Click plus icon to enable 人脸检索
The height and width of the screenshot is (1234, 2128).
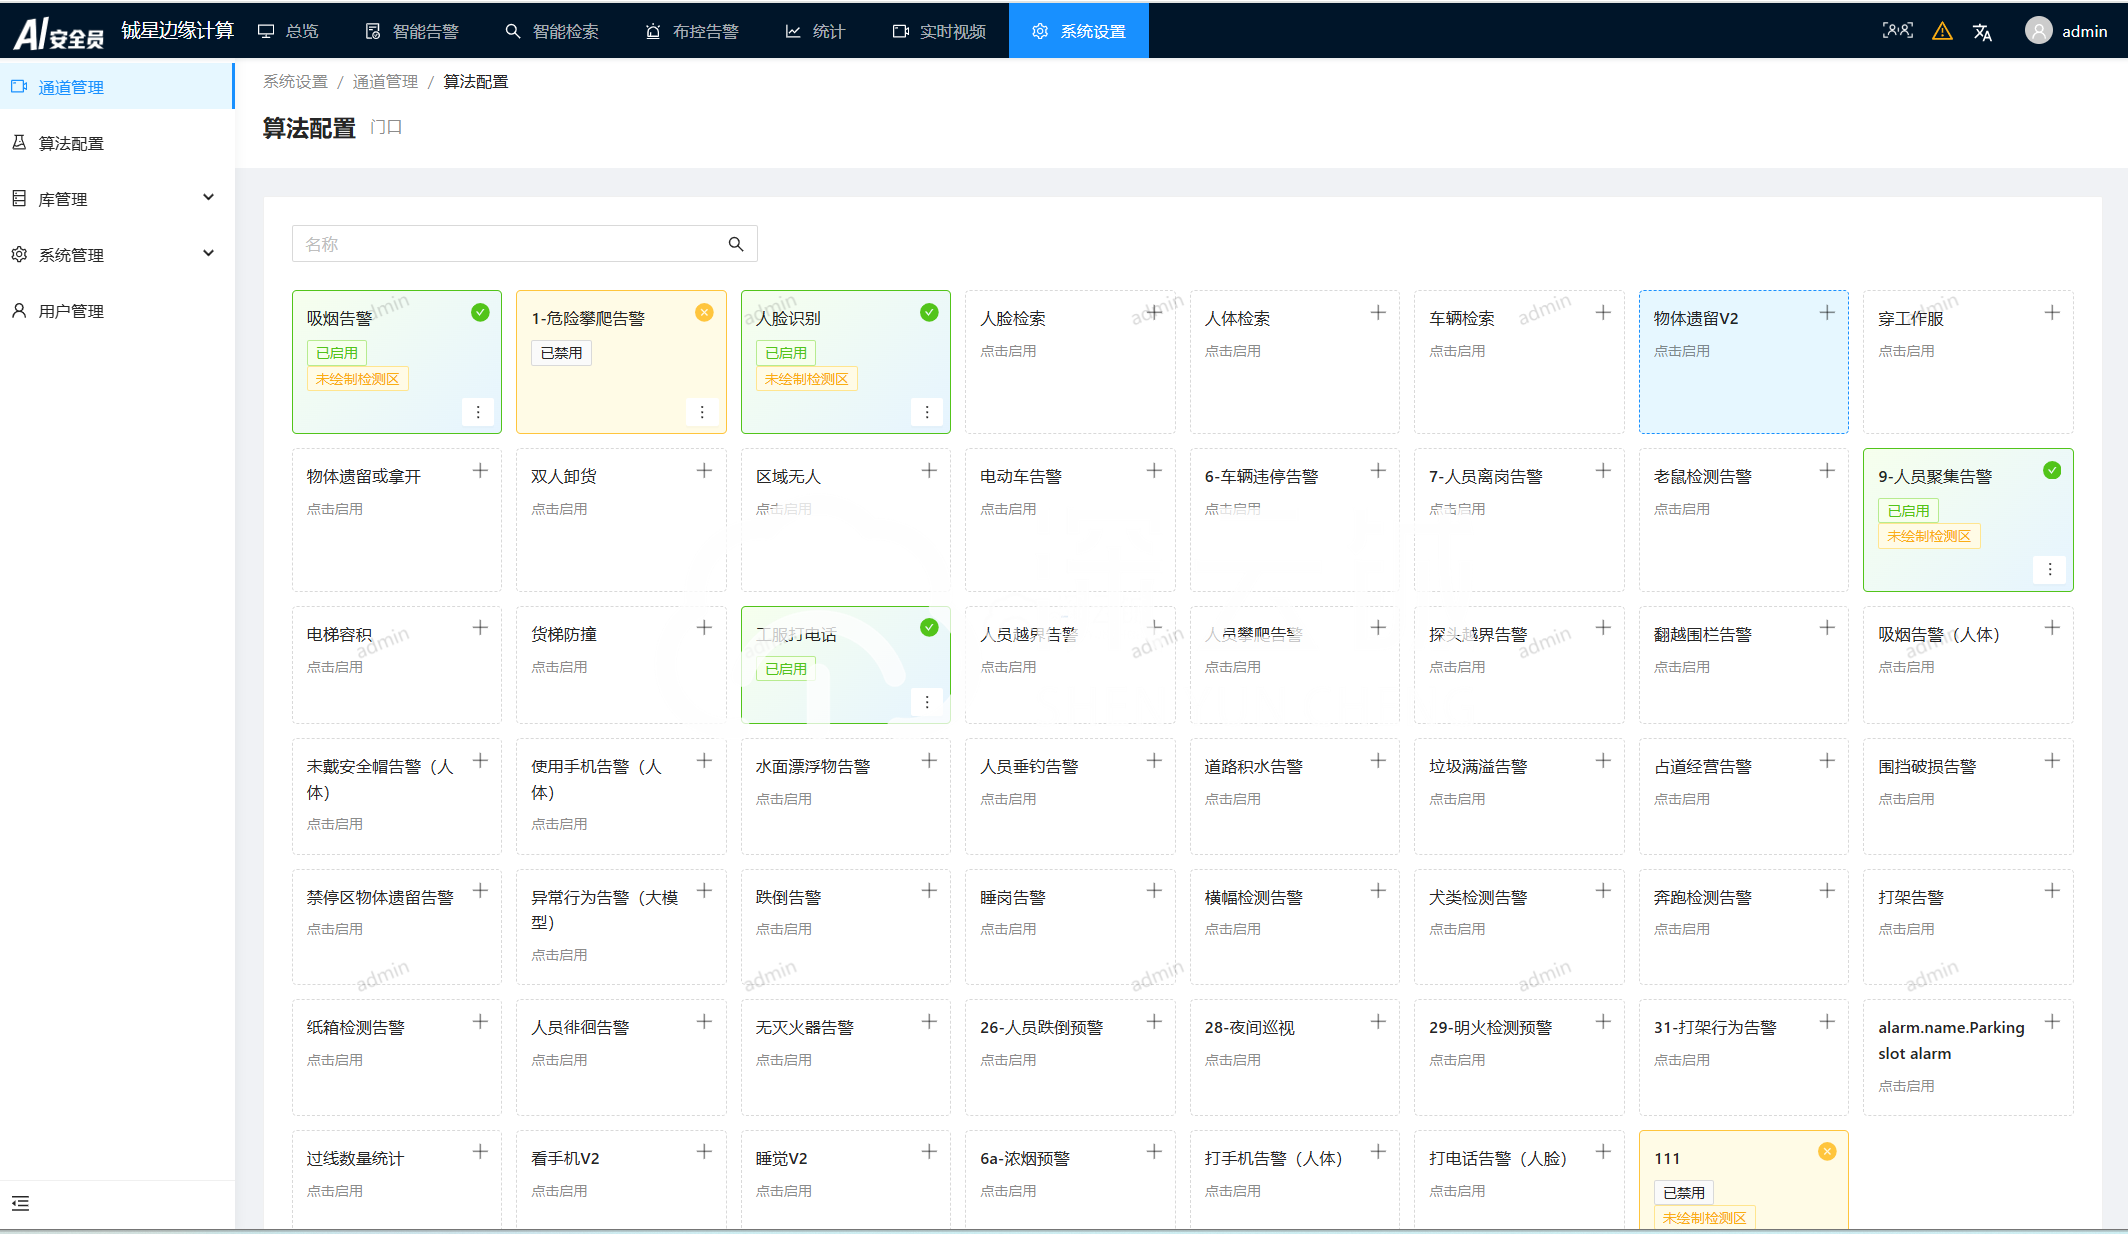coord(1154,312)
